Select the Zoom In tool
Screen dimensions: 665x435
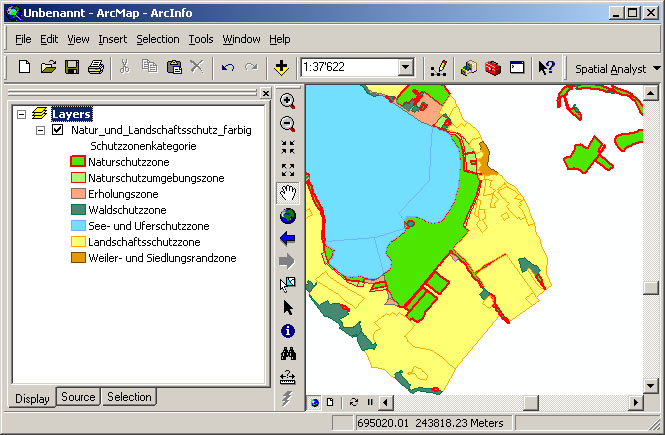click(x=288, y=101)
